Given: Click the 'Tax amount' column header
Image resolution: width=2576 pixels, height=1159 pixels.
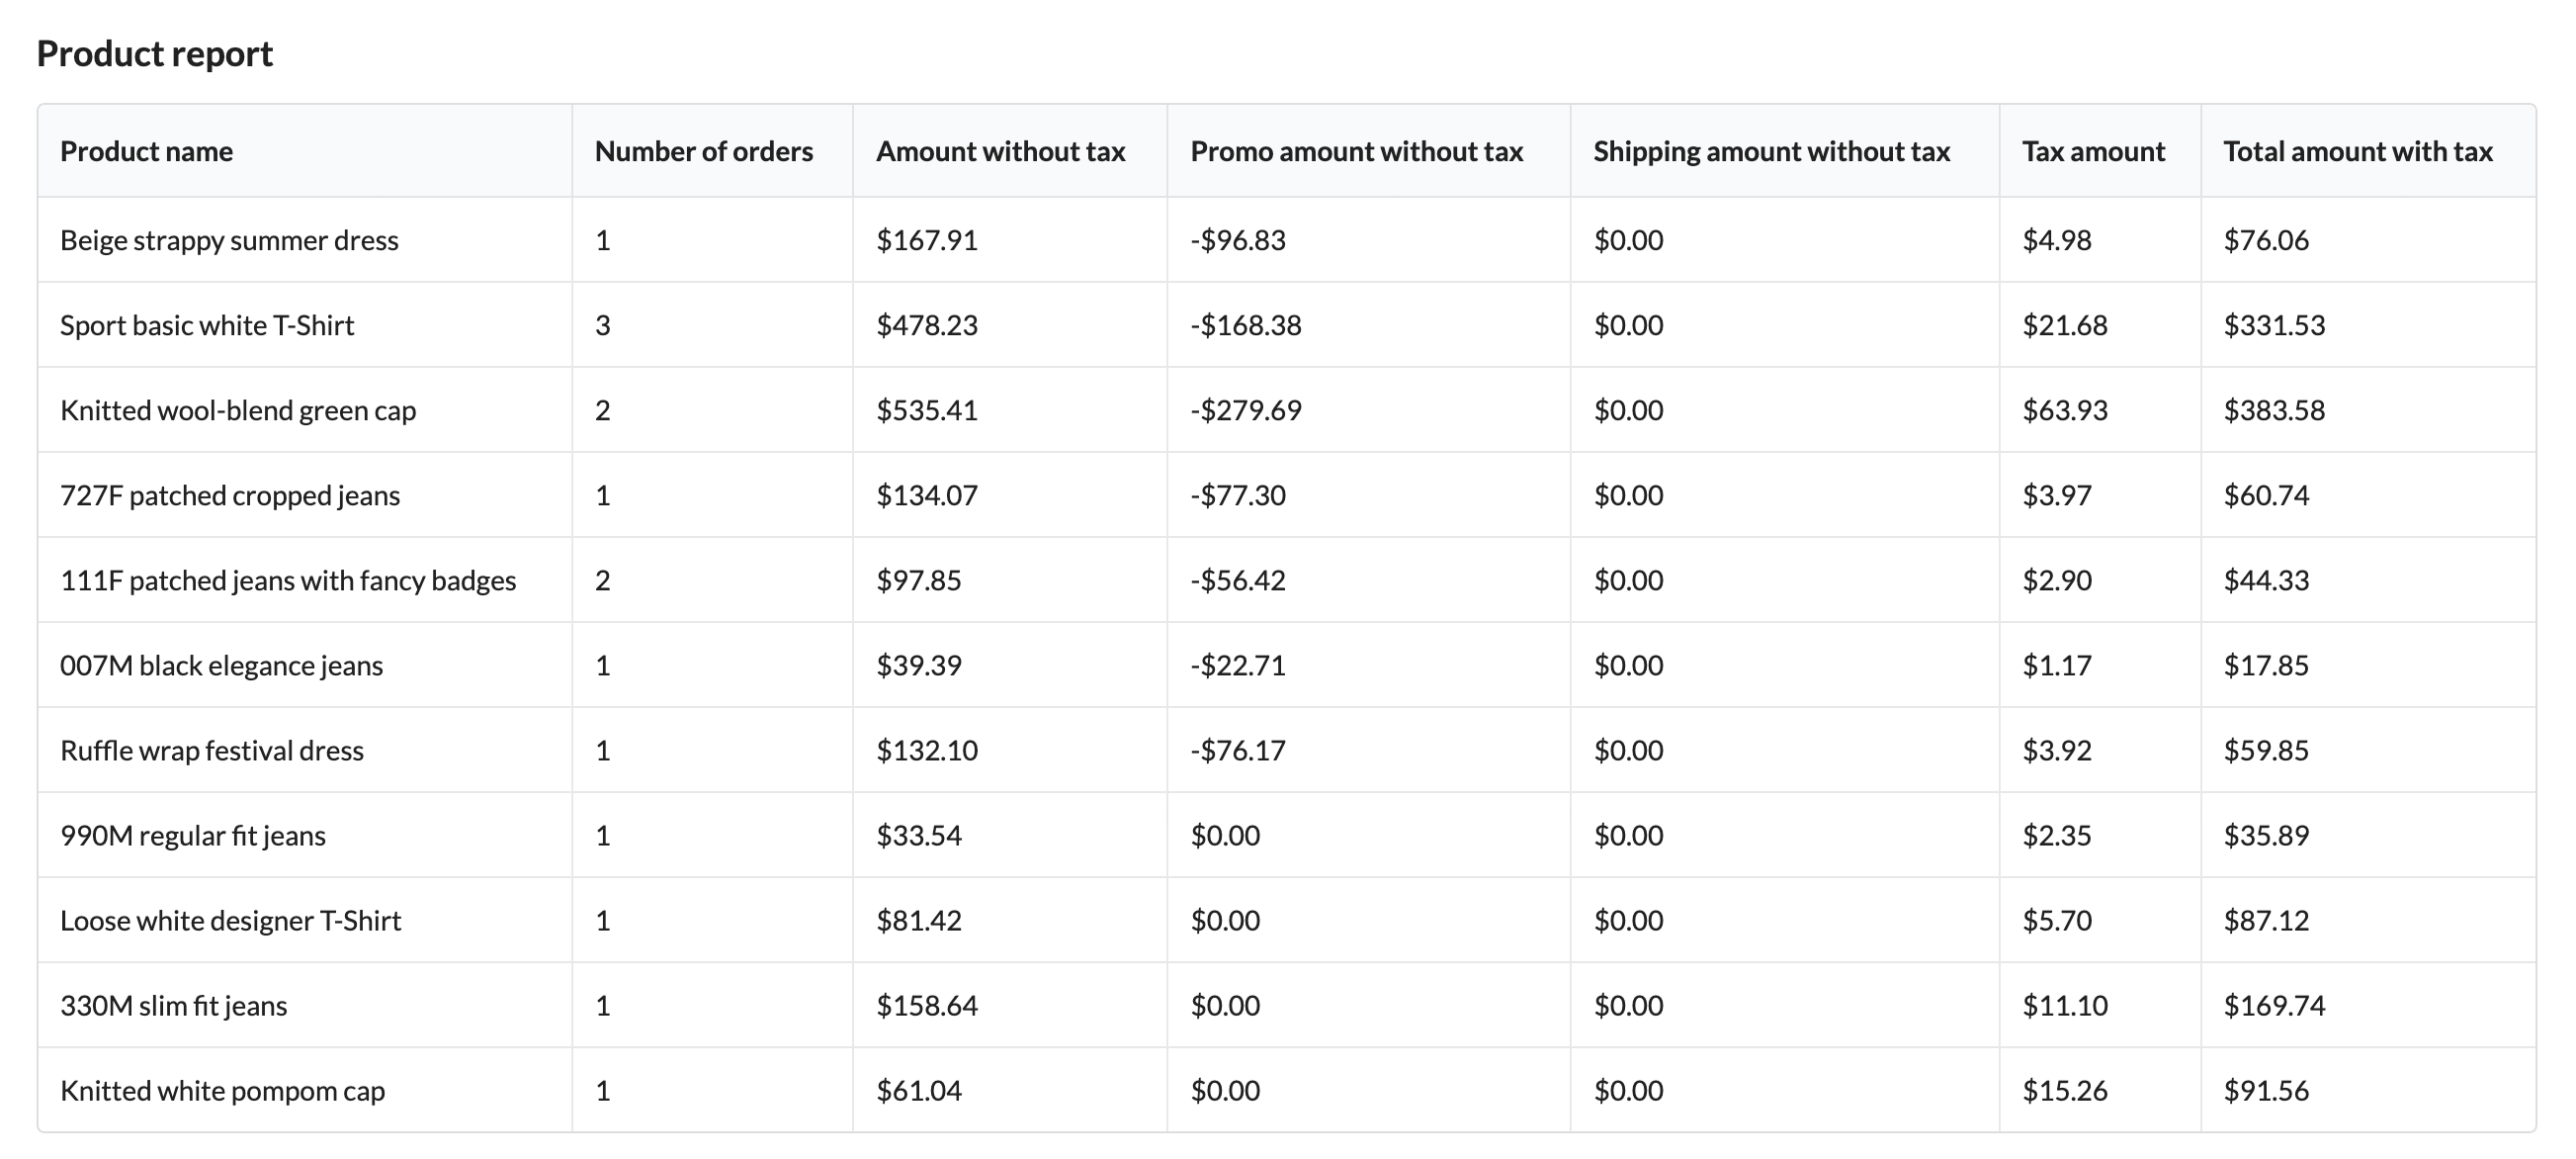Looking at the screenshot, I should pos(2093,151).
